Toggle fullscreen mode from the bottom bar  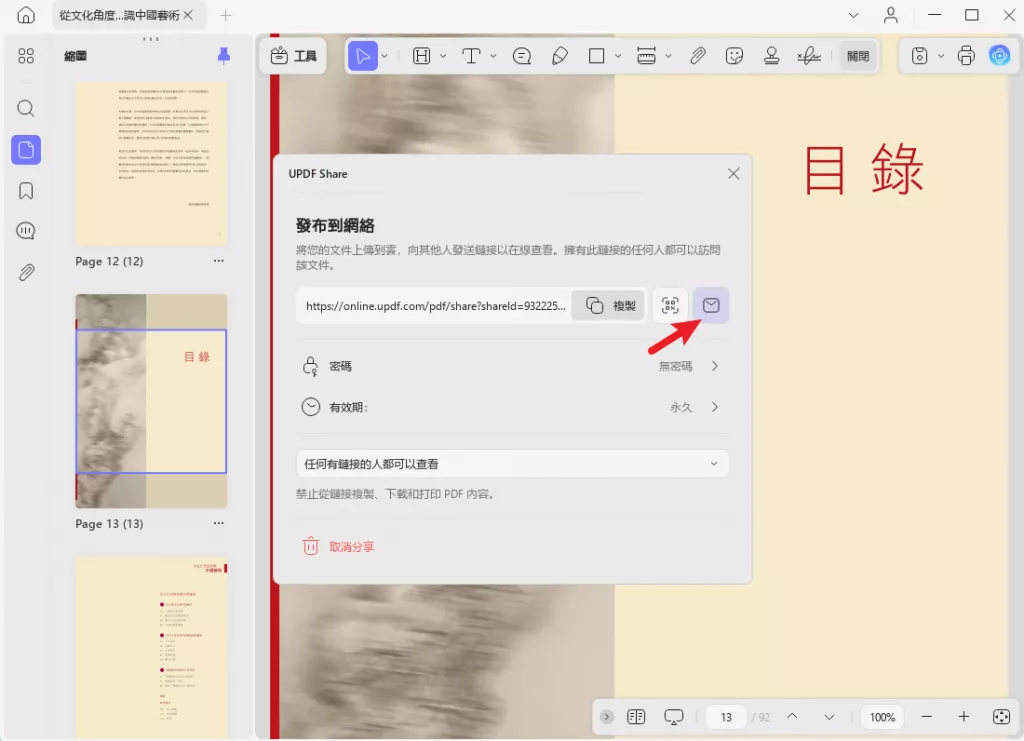(x=1001, y=717)
